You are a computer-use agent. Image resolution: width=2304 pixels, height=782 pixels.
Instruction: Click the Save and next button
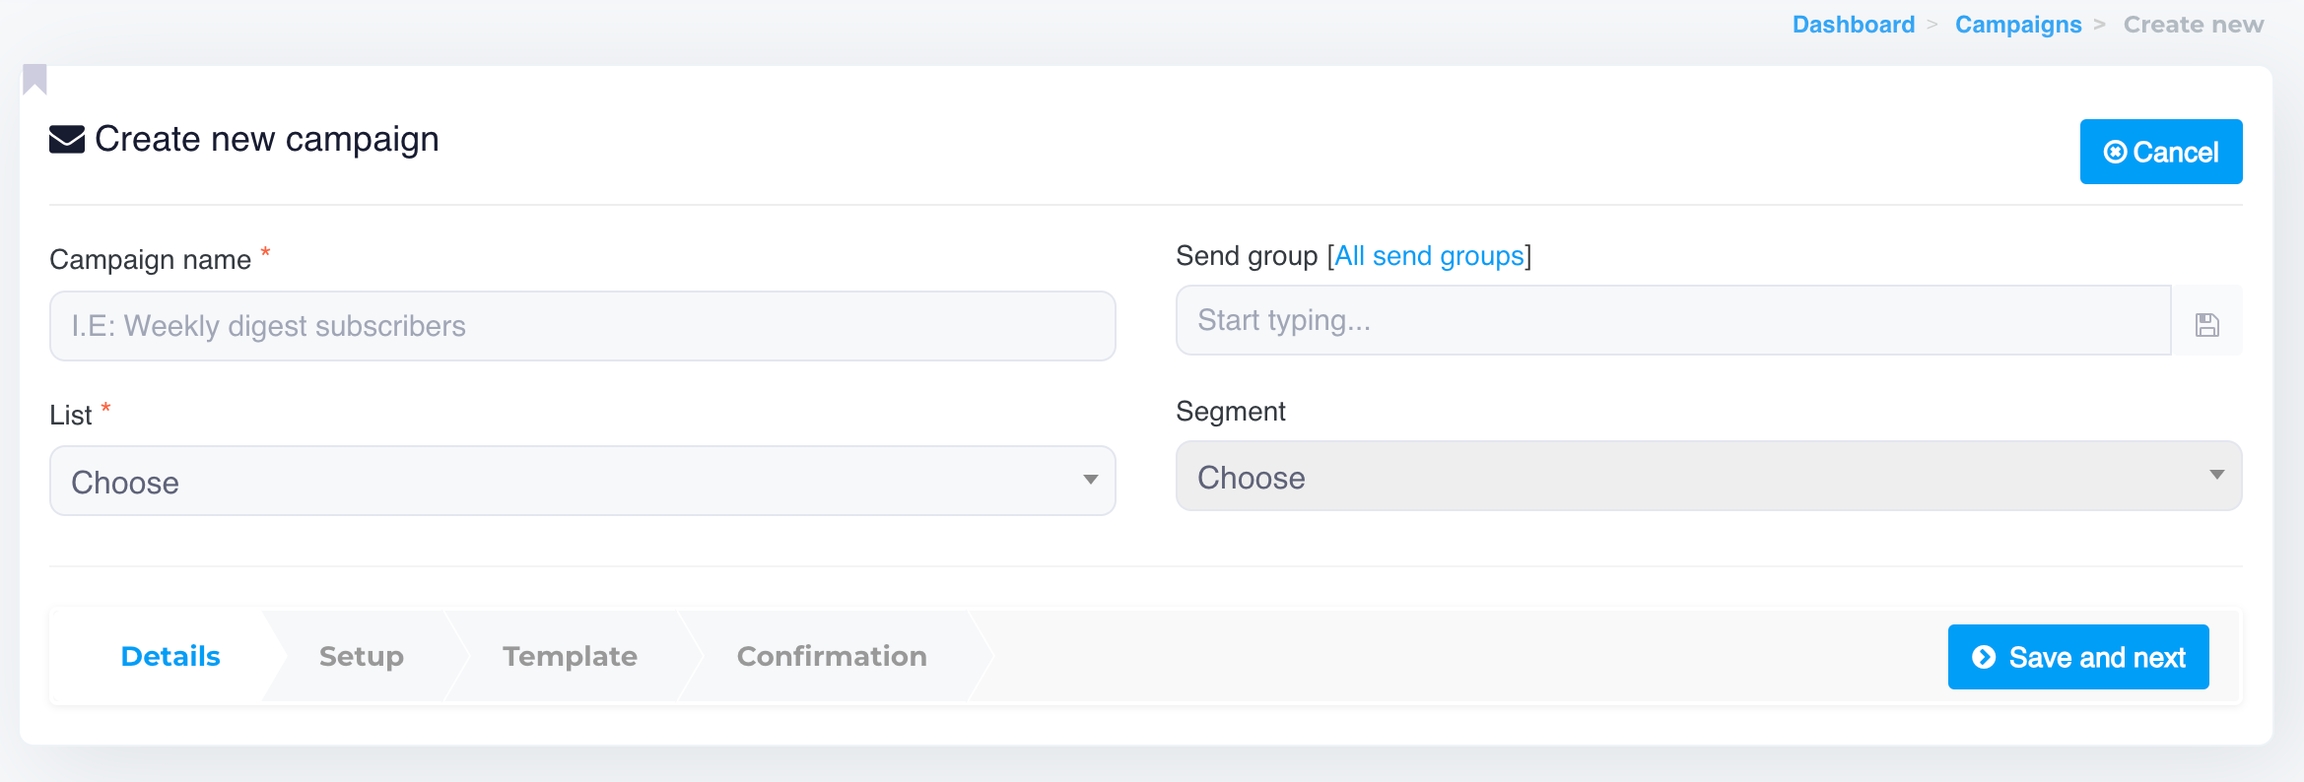(2077, 657)
